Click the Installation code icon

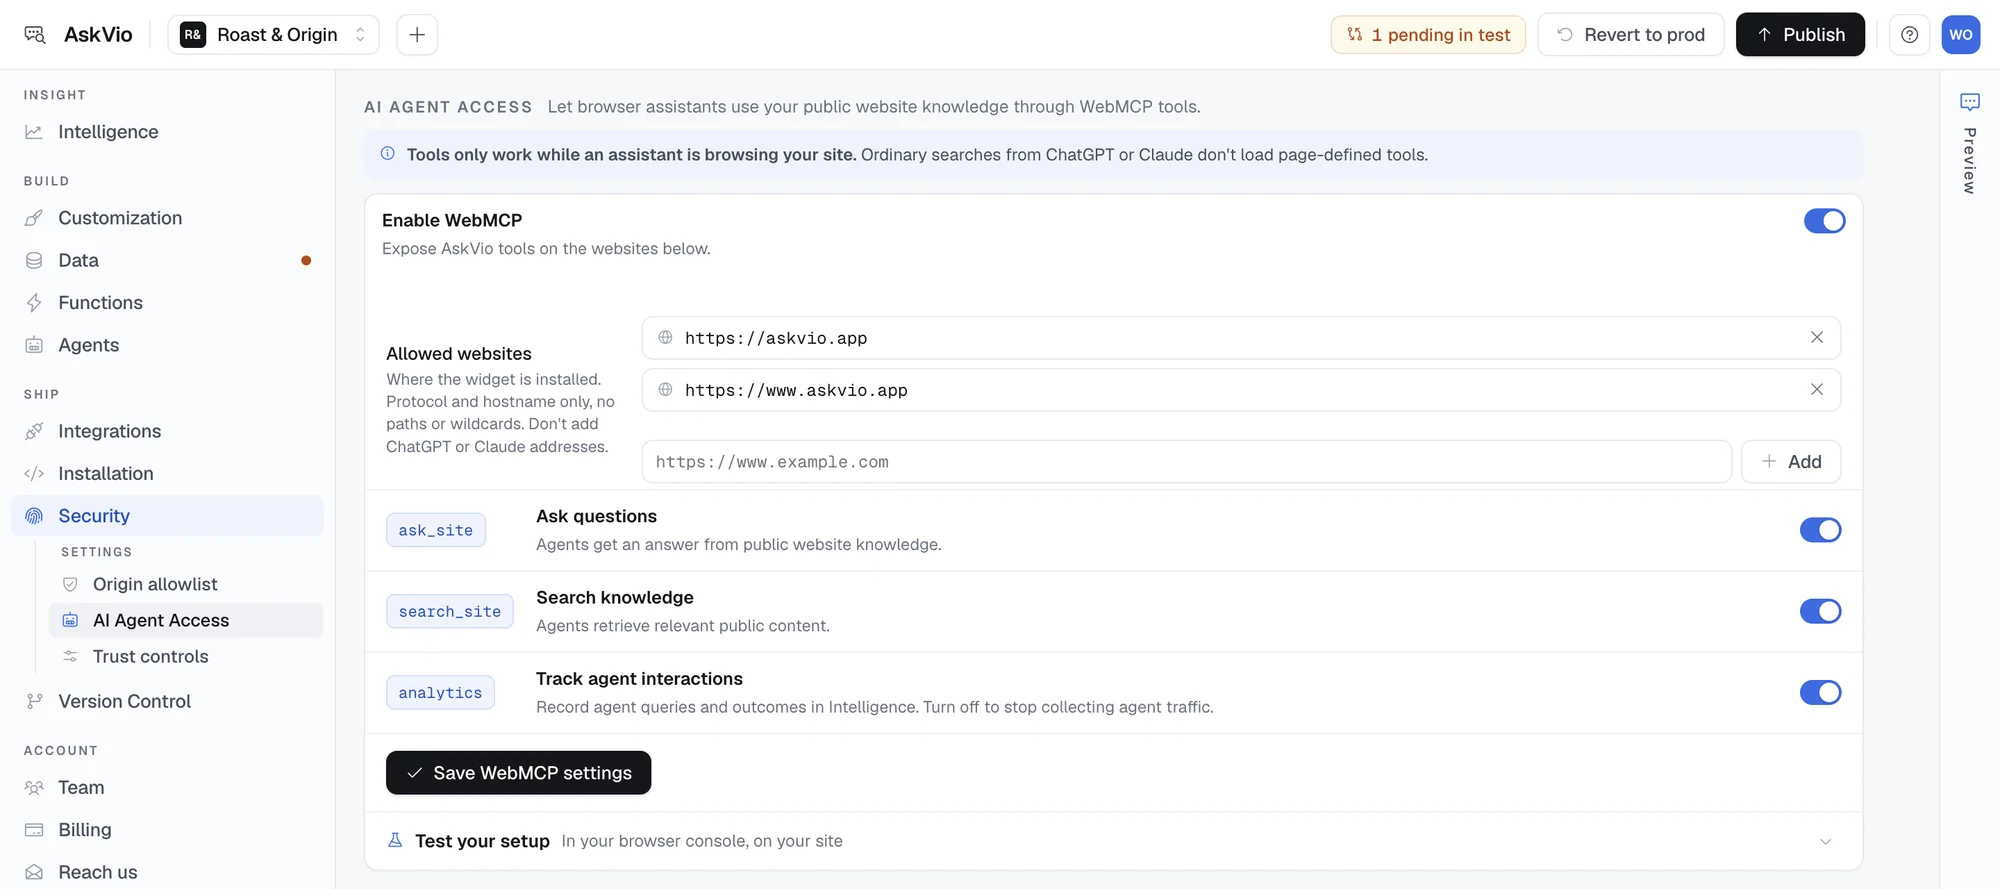(34, 474)
